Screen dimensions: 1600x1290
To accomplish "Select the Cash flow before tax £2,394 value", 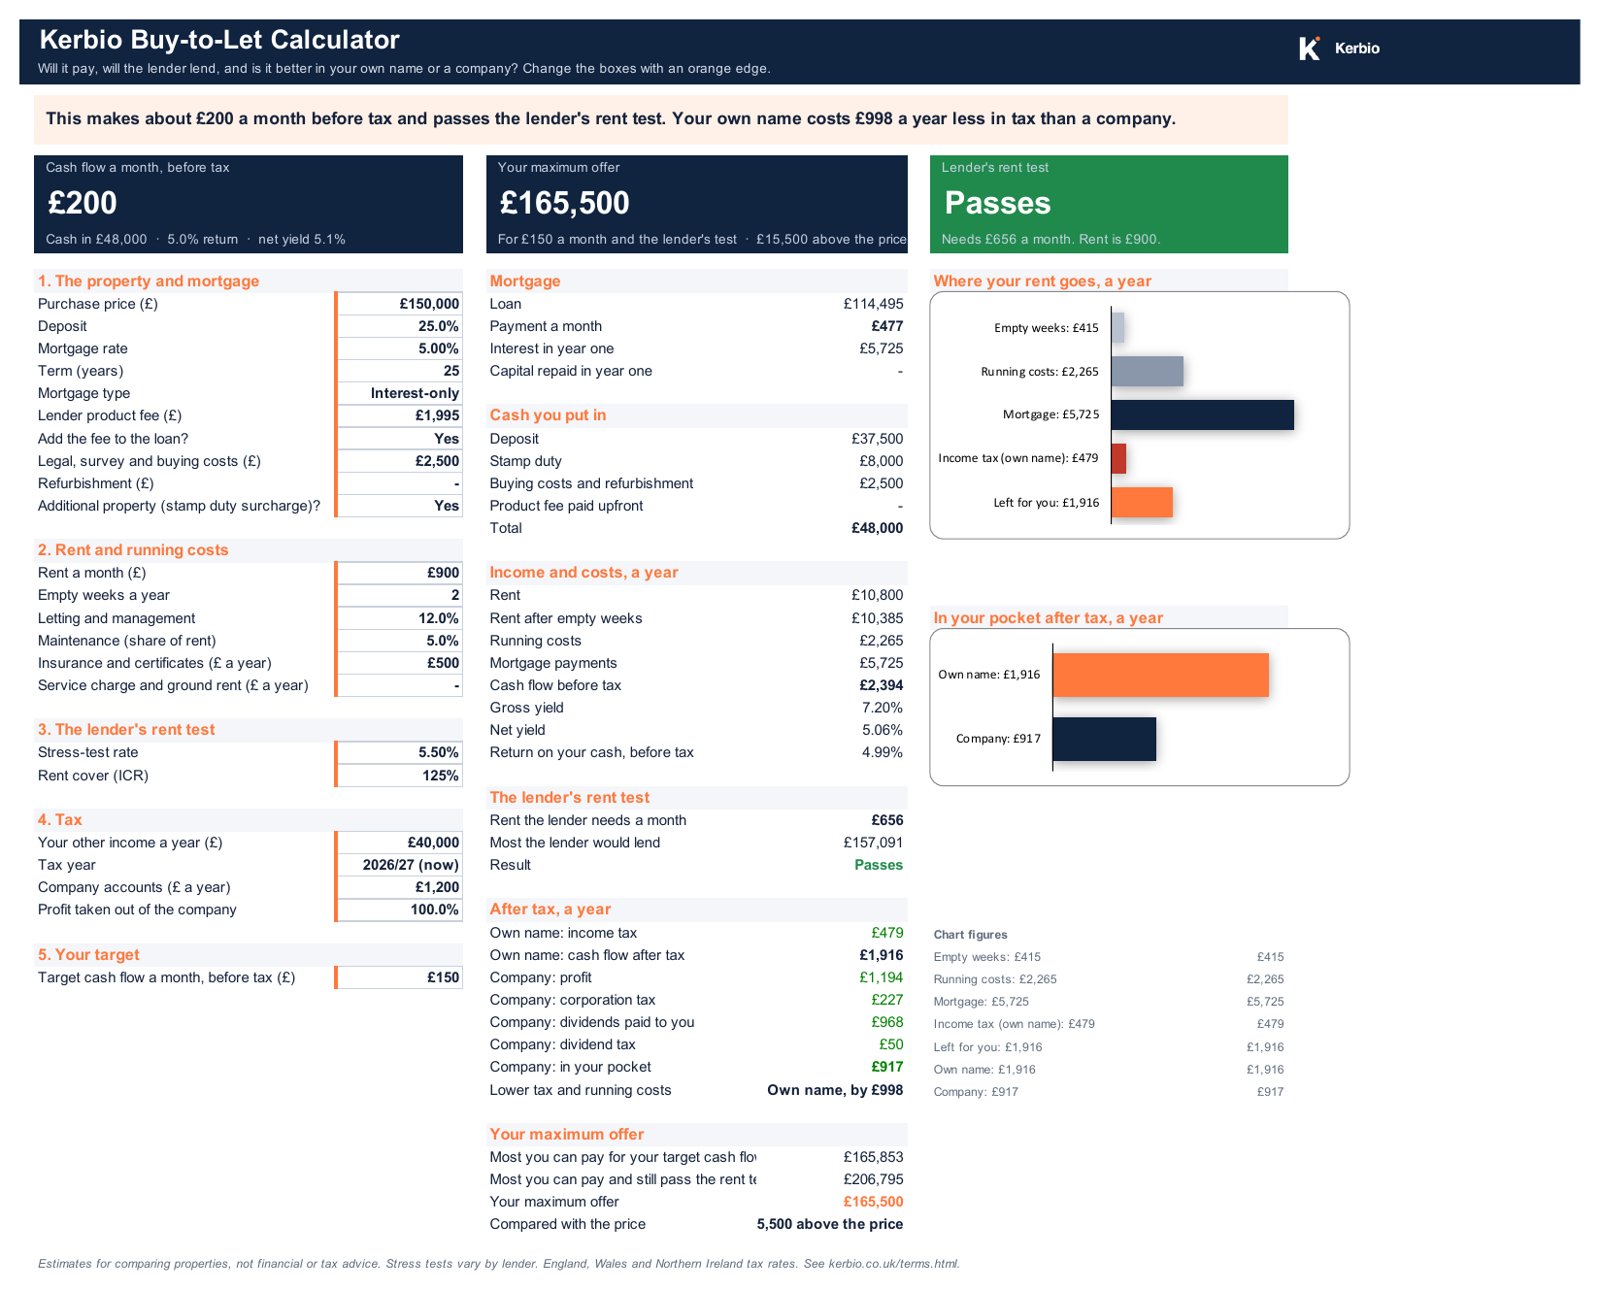I will (881, 686).
